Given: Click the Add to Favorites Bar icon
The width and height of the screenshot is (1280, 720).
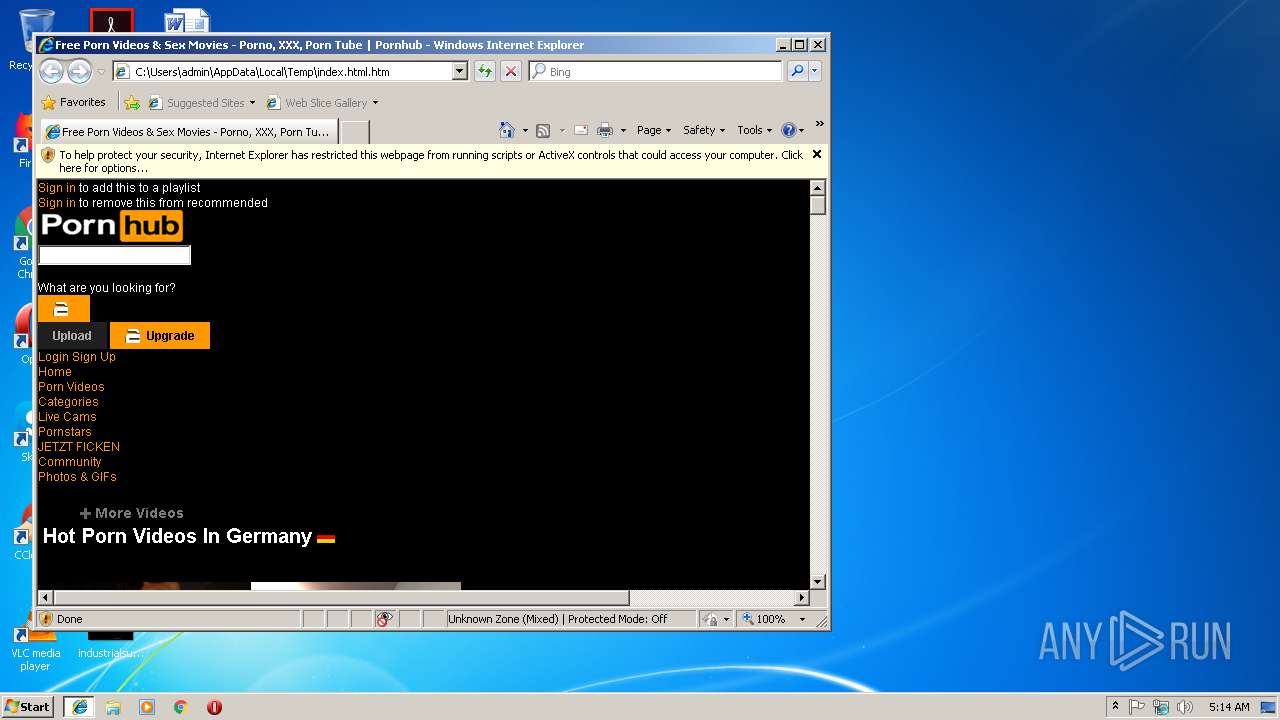Looking at the screenshot, I should point(132,102).
